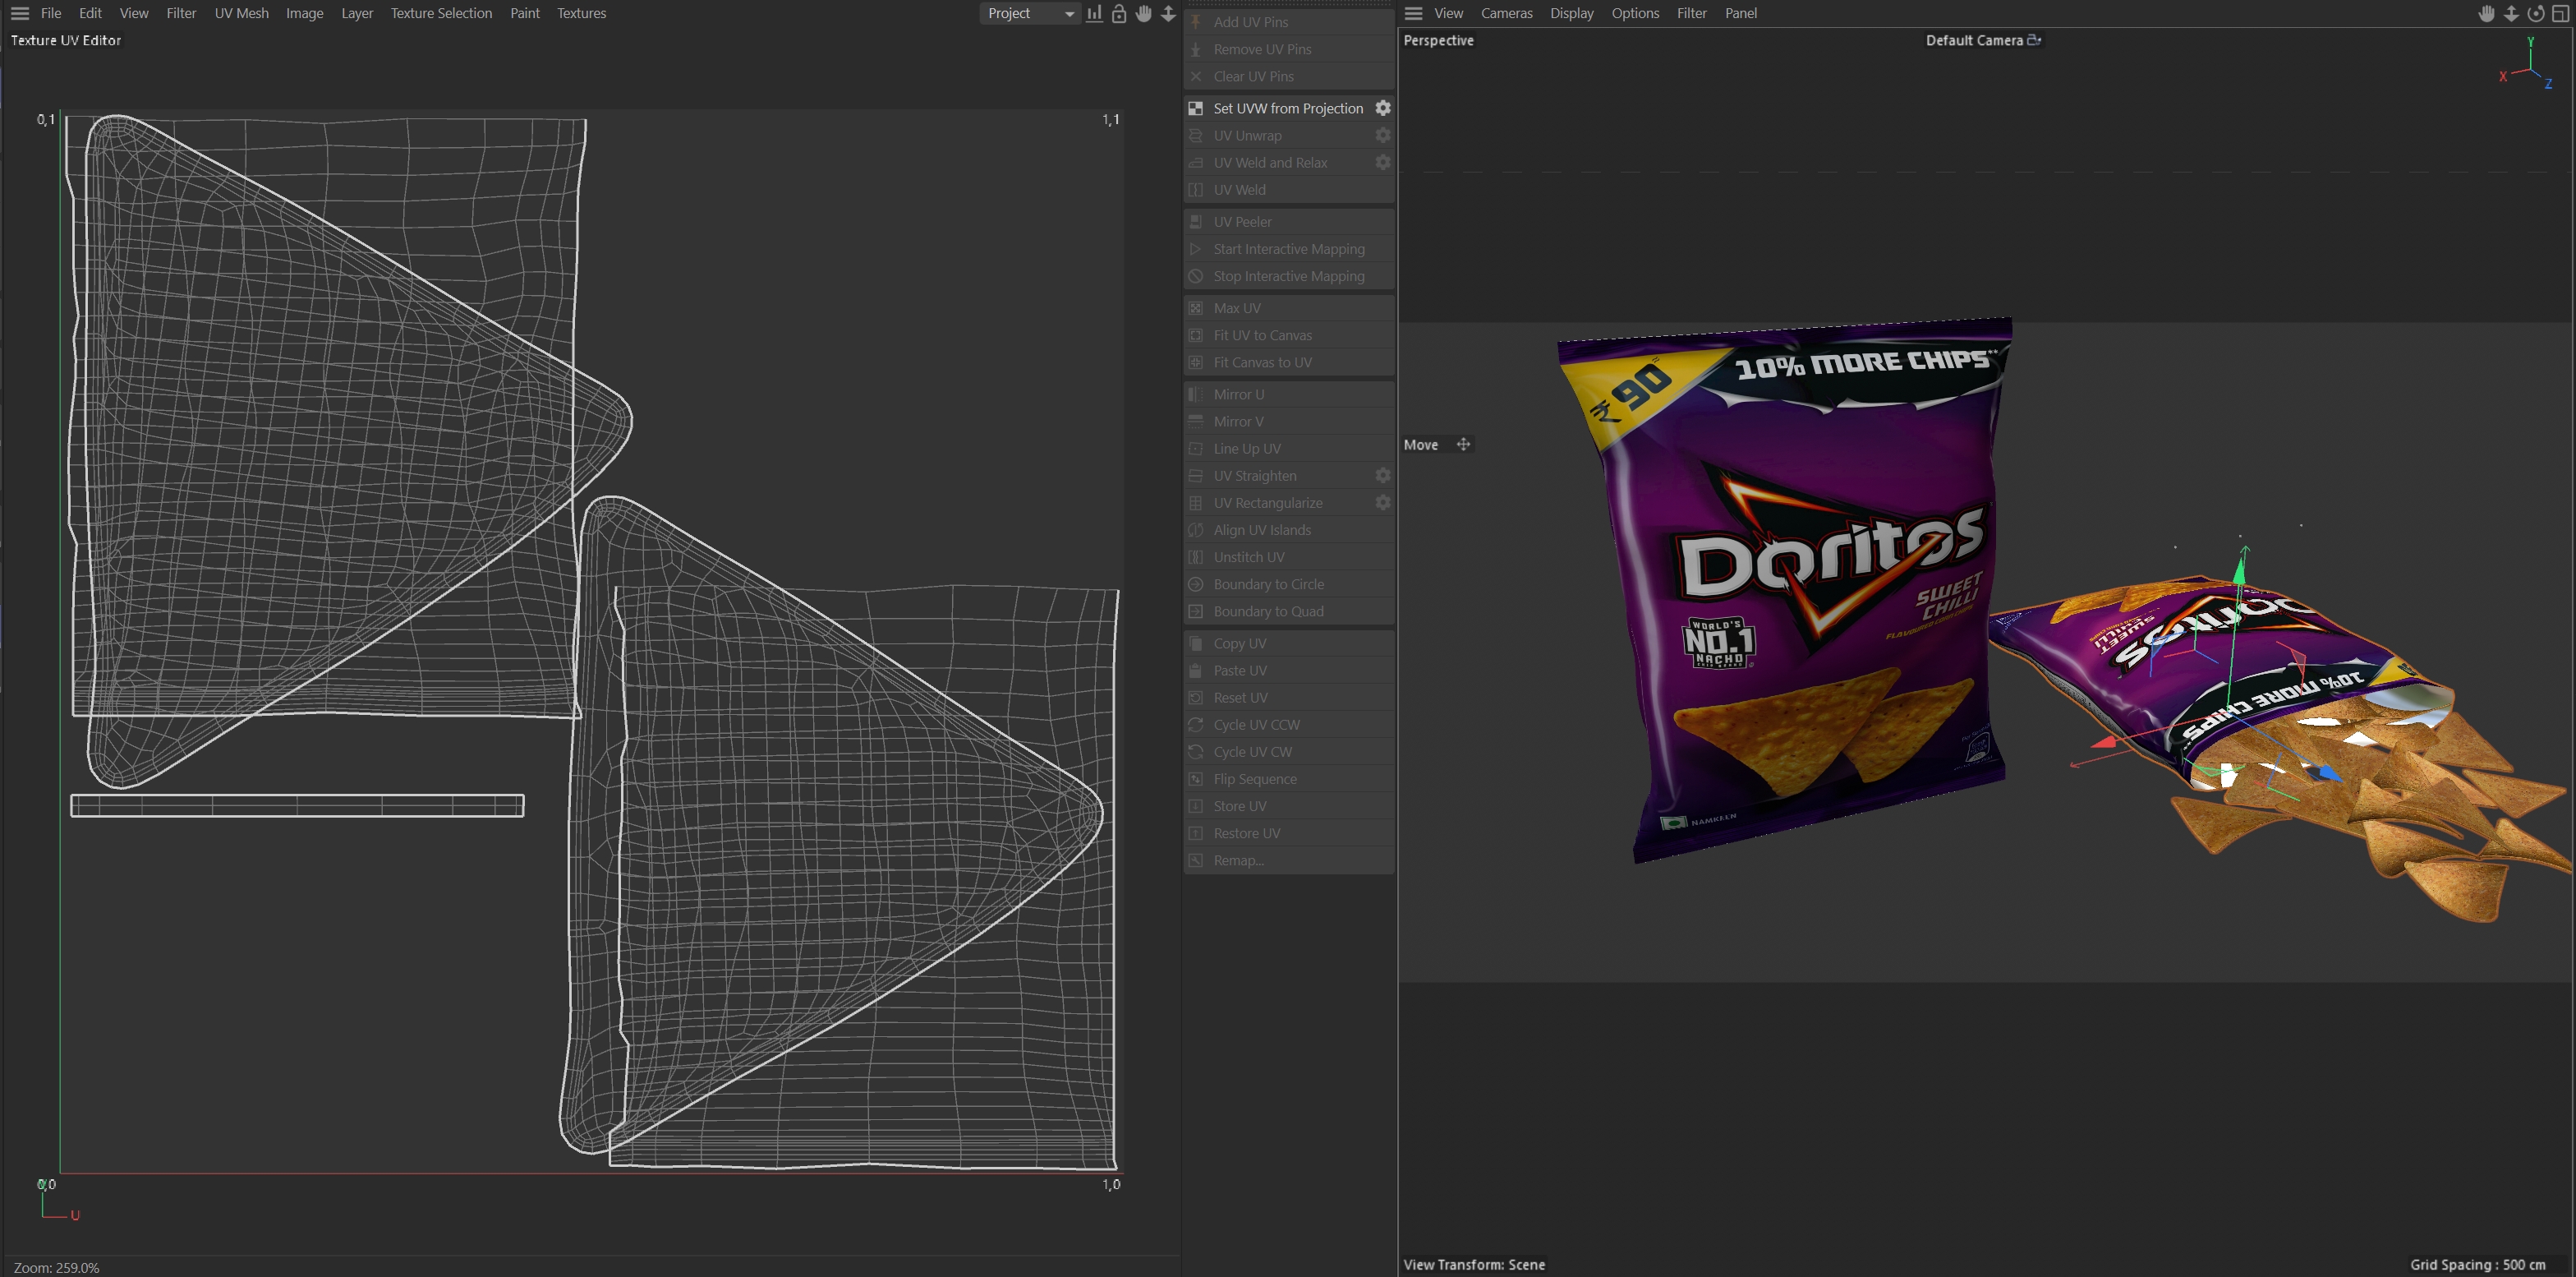Click the pan hand icon in UV editor
The height and width of the screenshot is (1277, 2576).
tap(1144, 13)
